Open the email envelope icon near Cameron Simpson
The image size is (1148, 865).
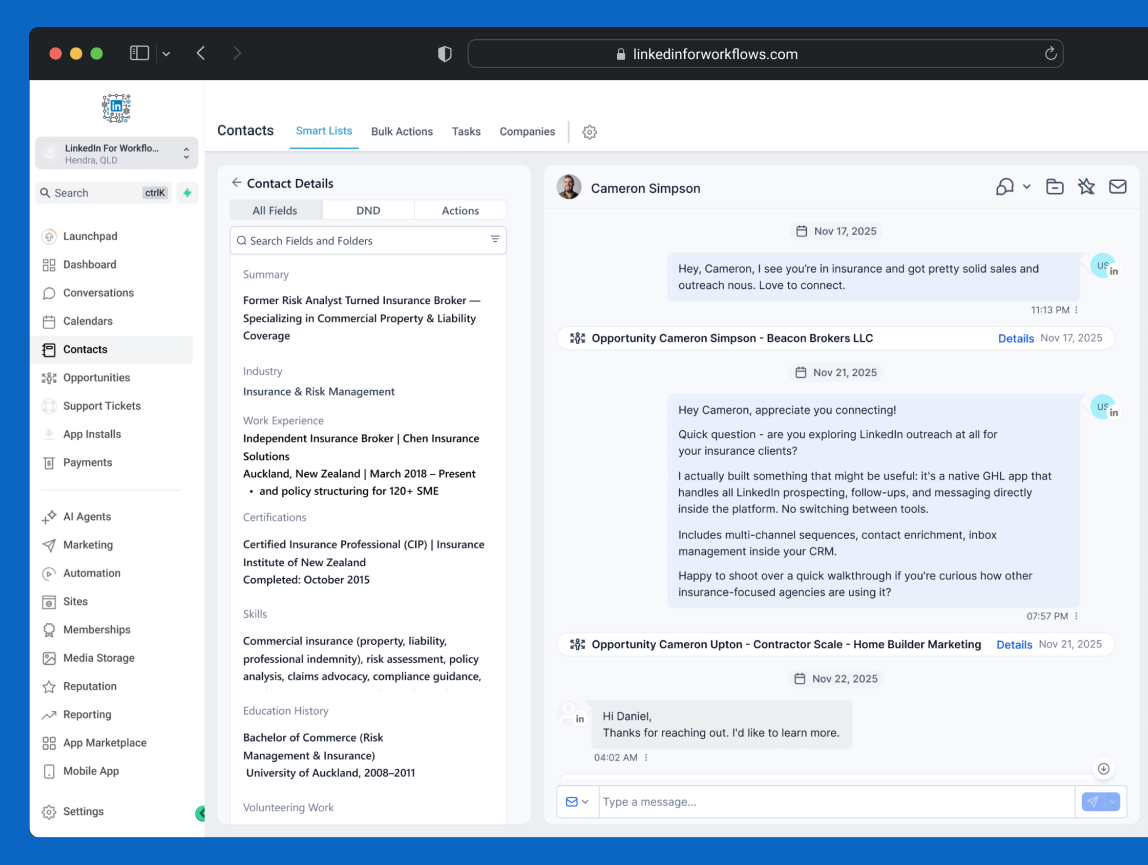[1118, 186]
